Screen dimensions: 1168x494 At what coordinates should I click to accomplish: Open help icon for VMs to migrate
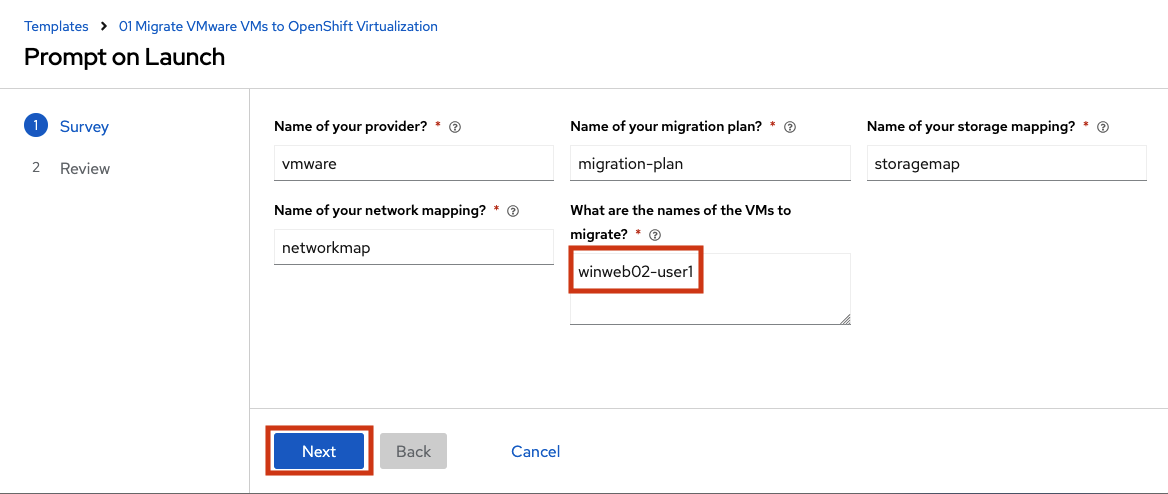click(x=655, y=235)
